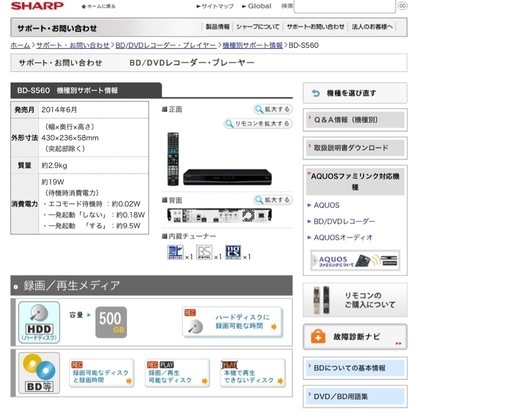Open the サイトマップ link

click(x=215, y=6)
